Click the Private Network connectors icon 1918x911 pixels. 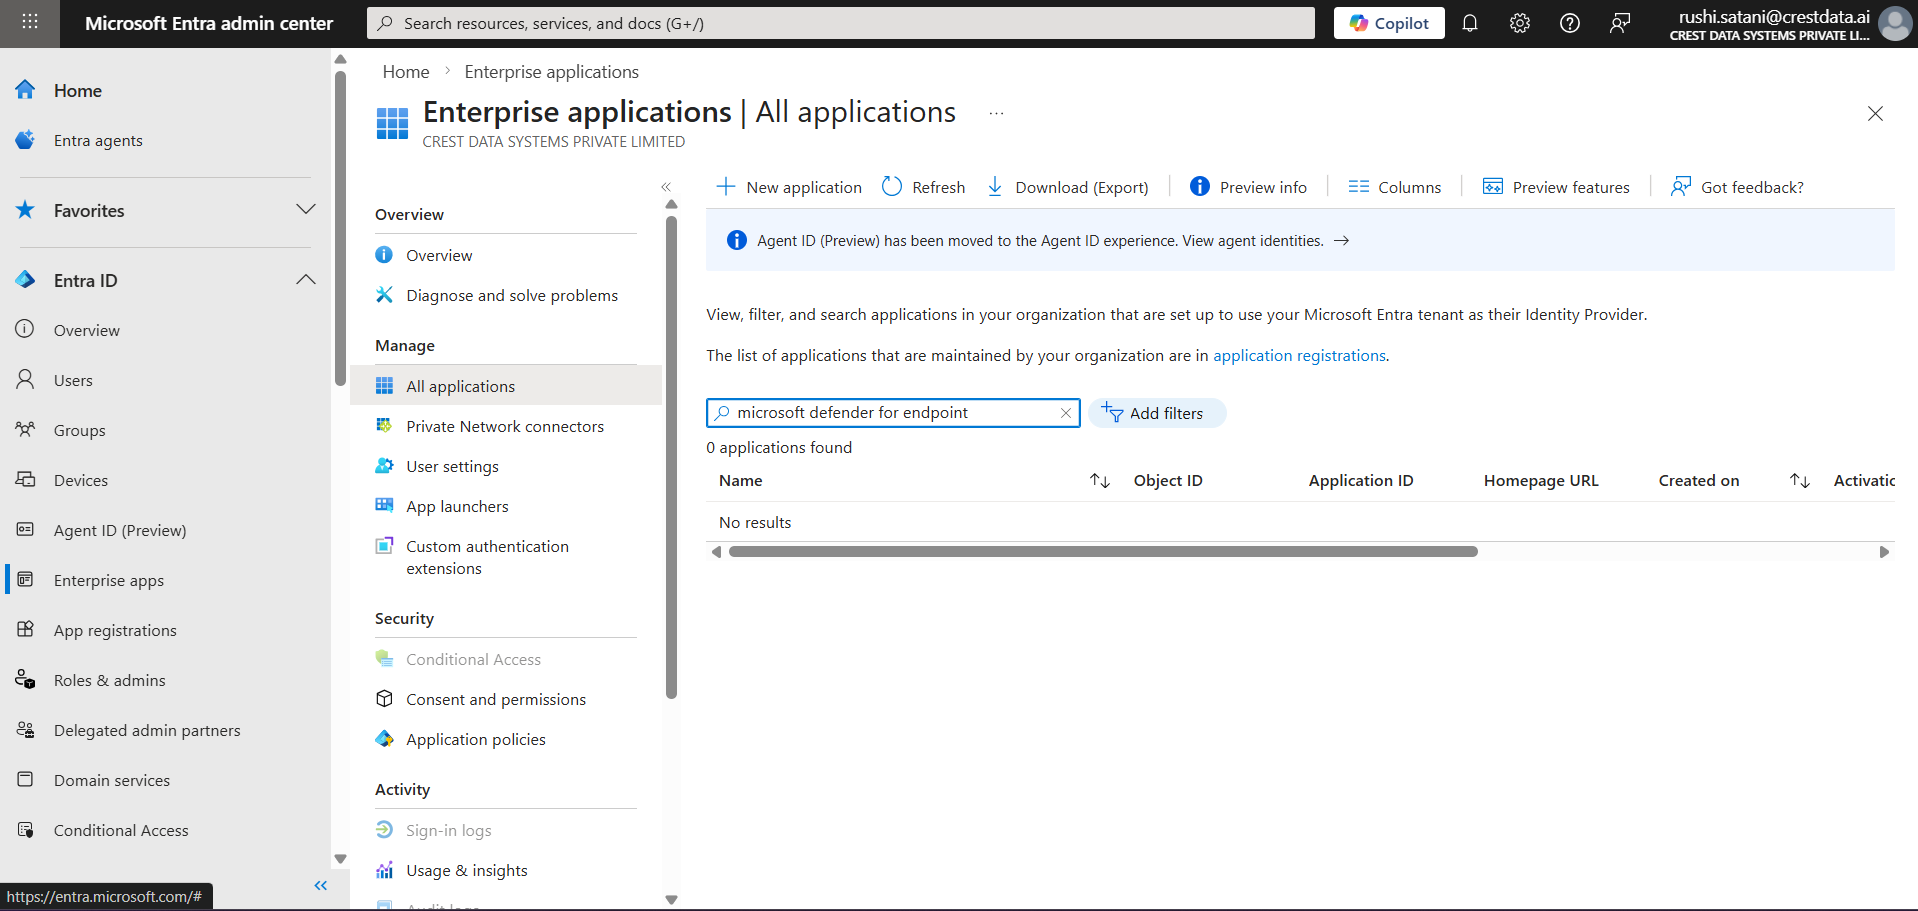384,426
